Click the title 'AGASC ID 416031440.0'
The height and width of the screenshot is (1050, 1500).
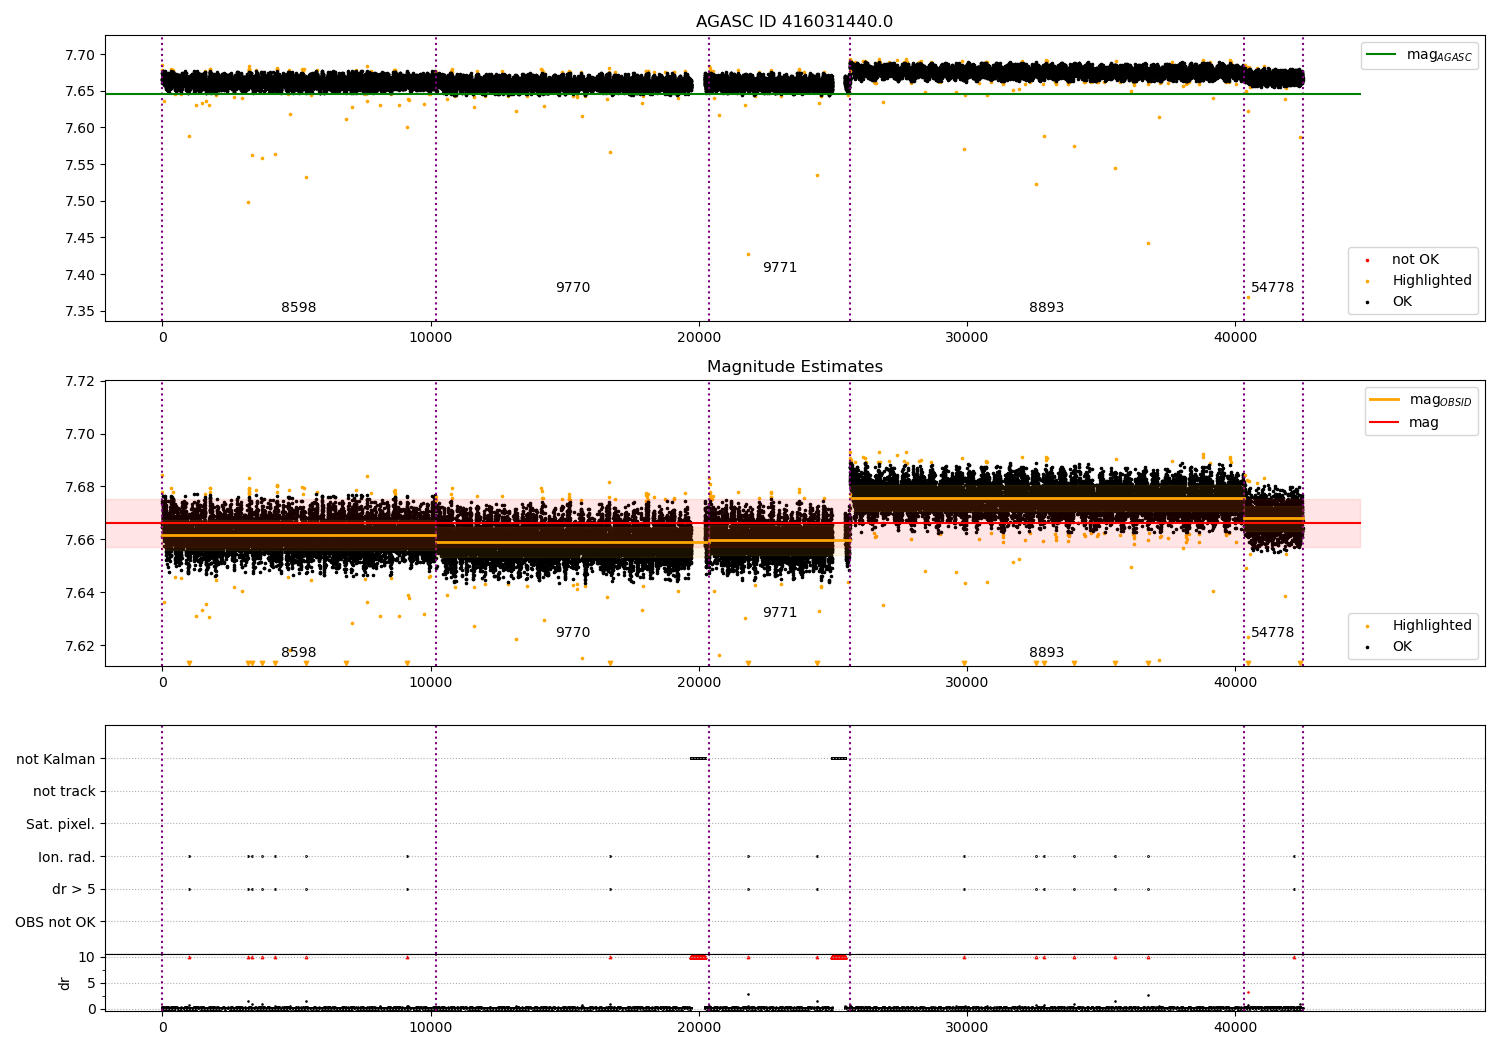(x=794, y=22)
